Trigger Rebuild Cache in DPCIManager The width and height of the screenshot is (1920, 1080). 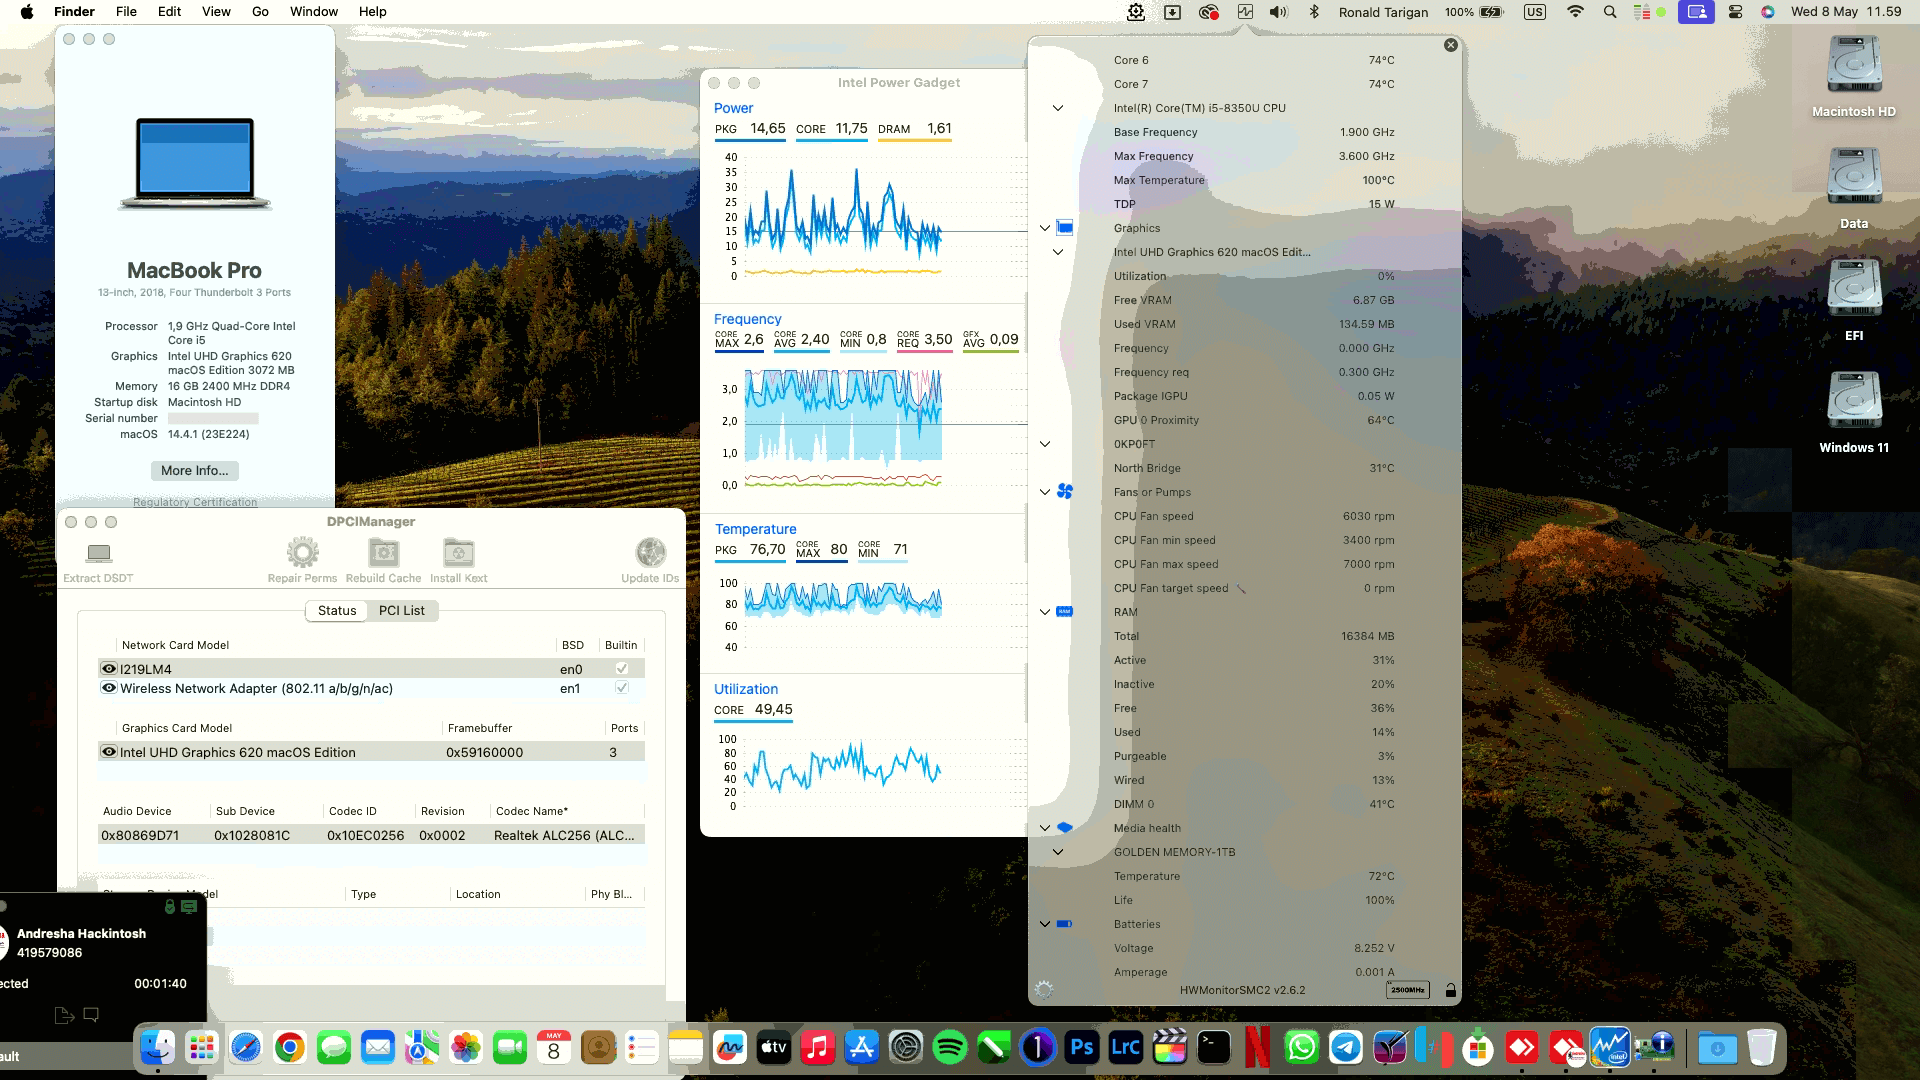pyautogui.click(x=382, y=553)
